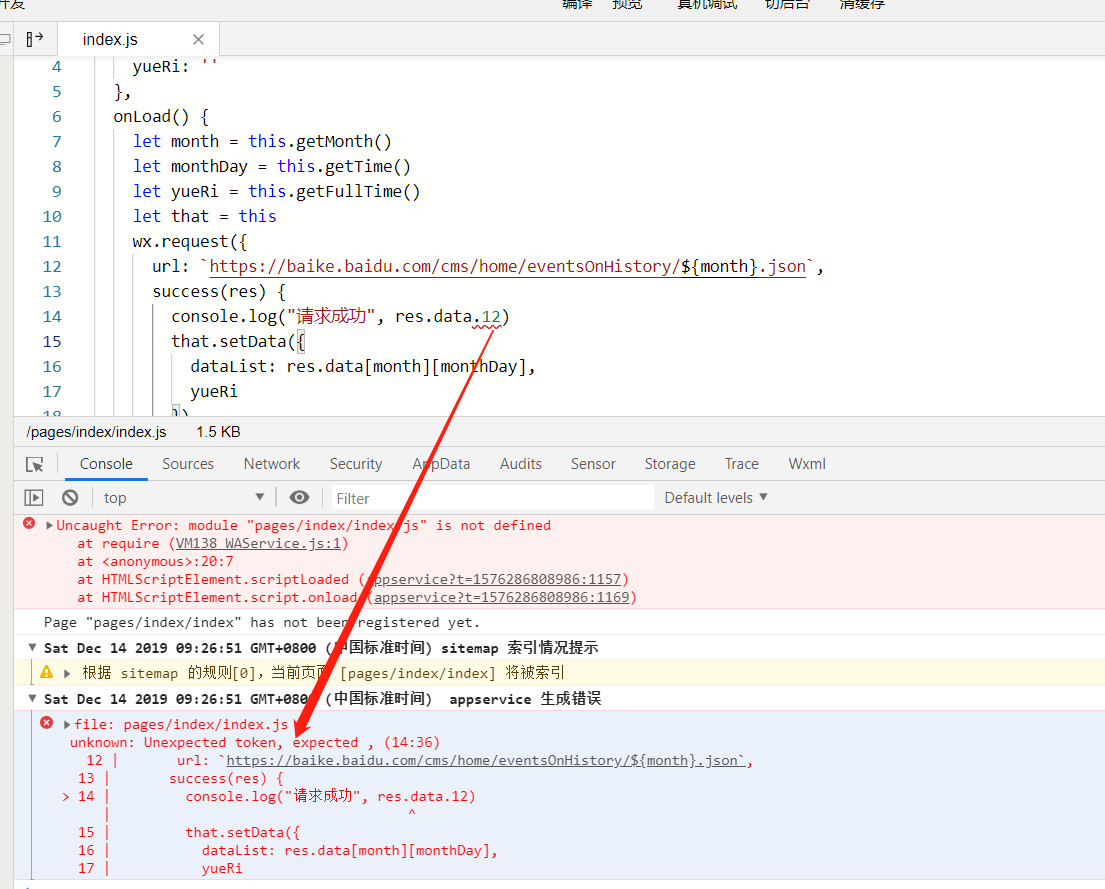Open the appservice link ending in 1169
The image size is (1105, 889).
[502, 598]
